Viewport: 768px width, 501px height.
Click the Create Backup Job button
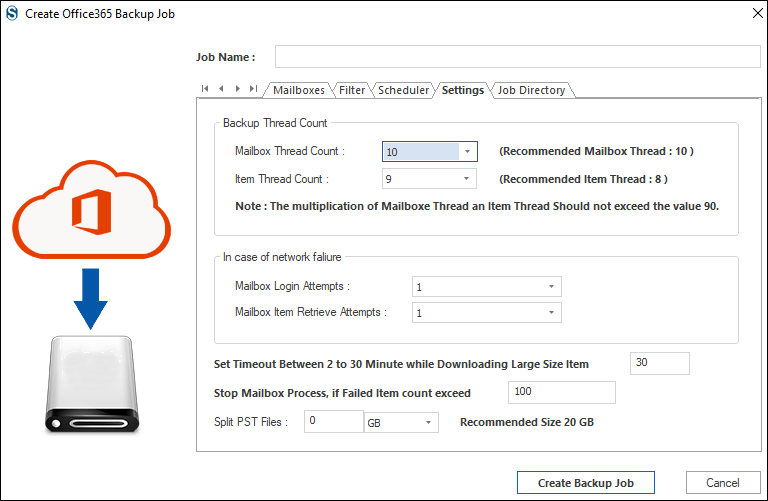point(586,483)
